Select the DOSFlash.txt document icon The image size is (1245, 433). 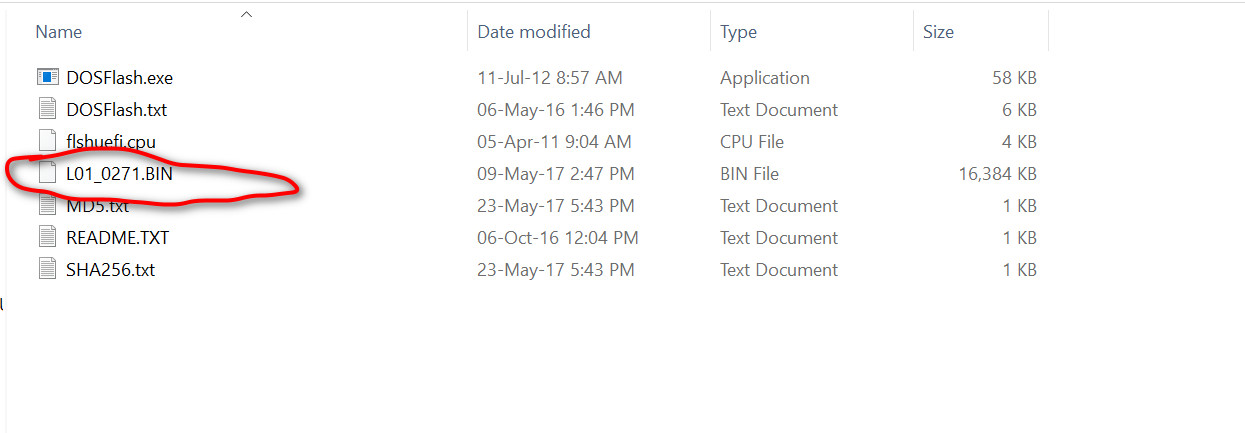tap(48, 110)
